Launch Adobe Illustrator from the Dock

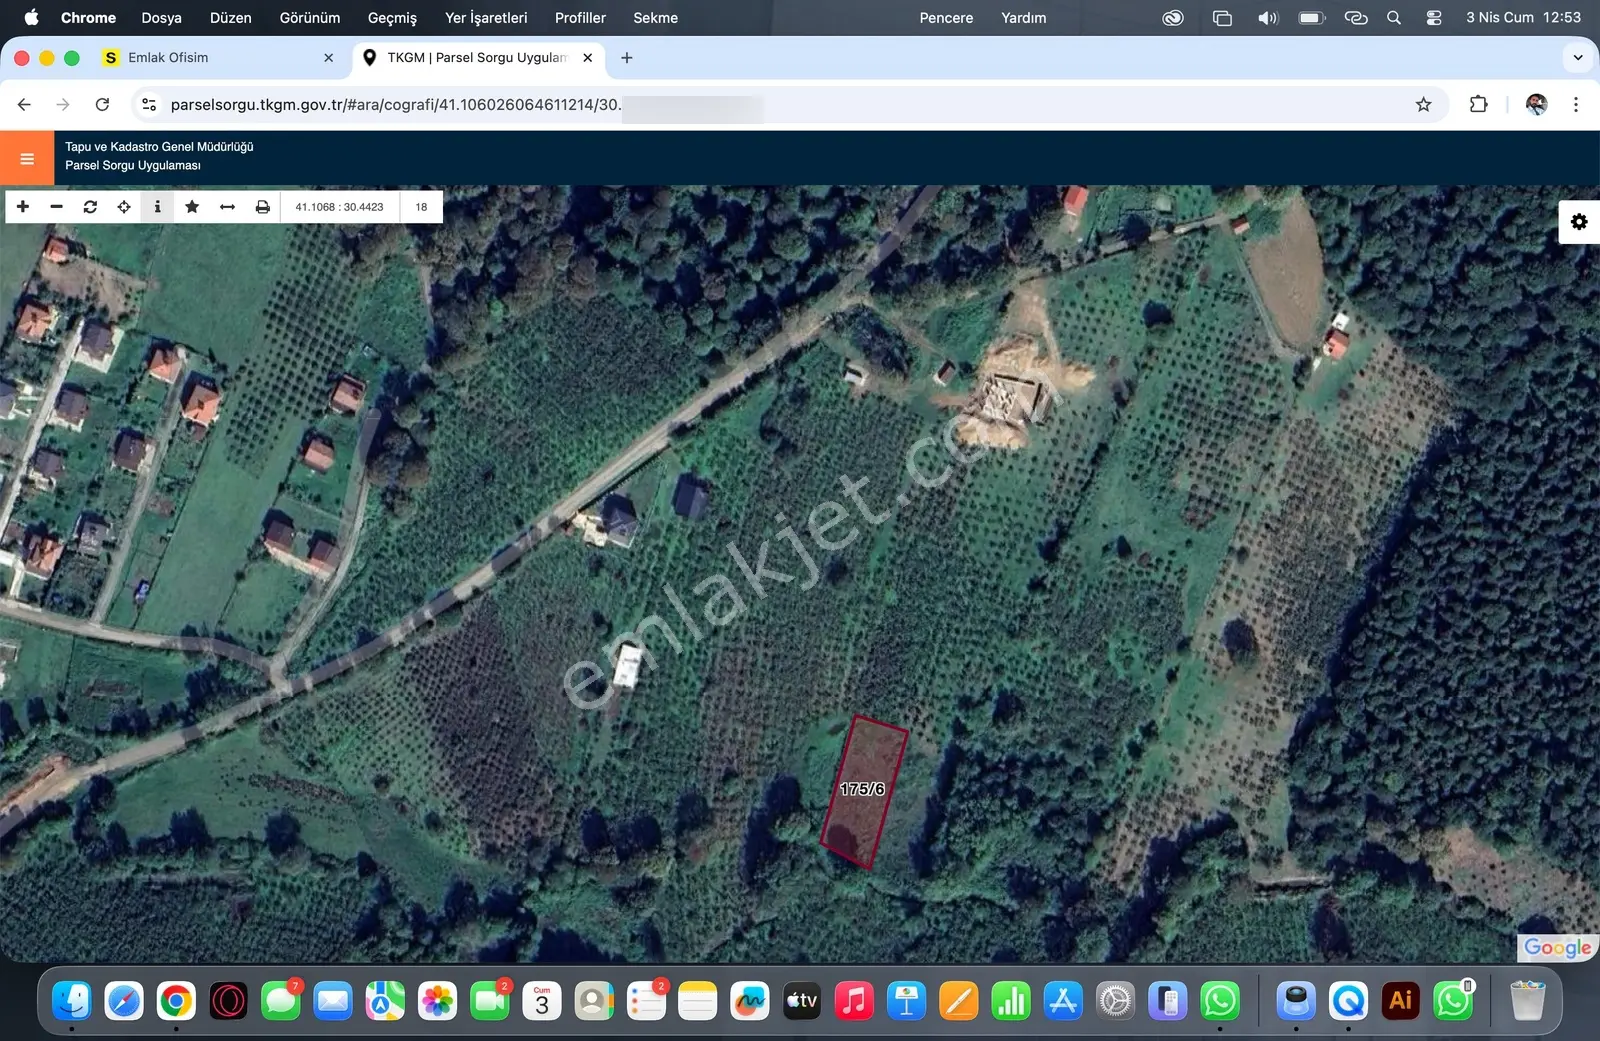point(1401,1000)
